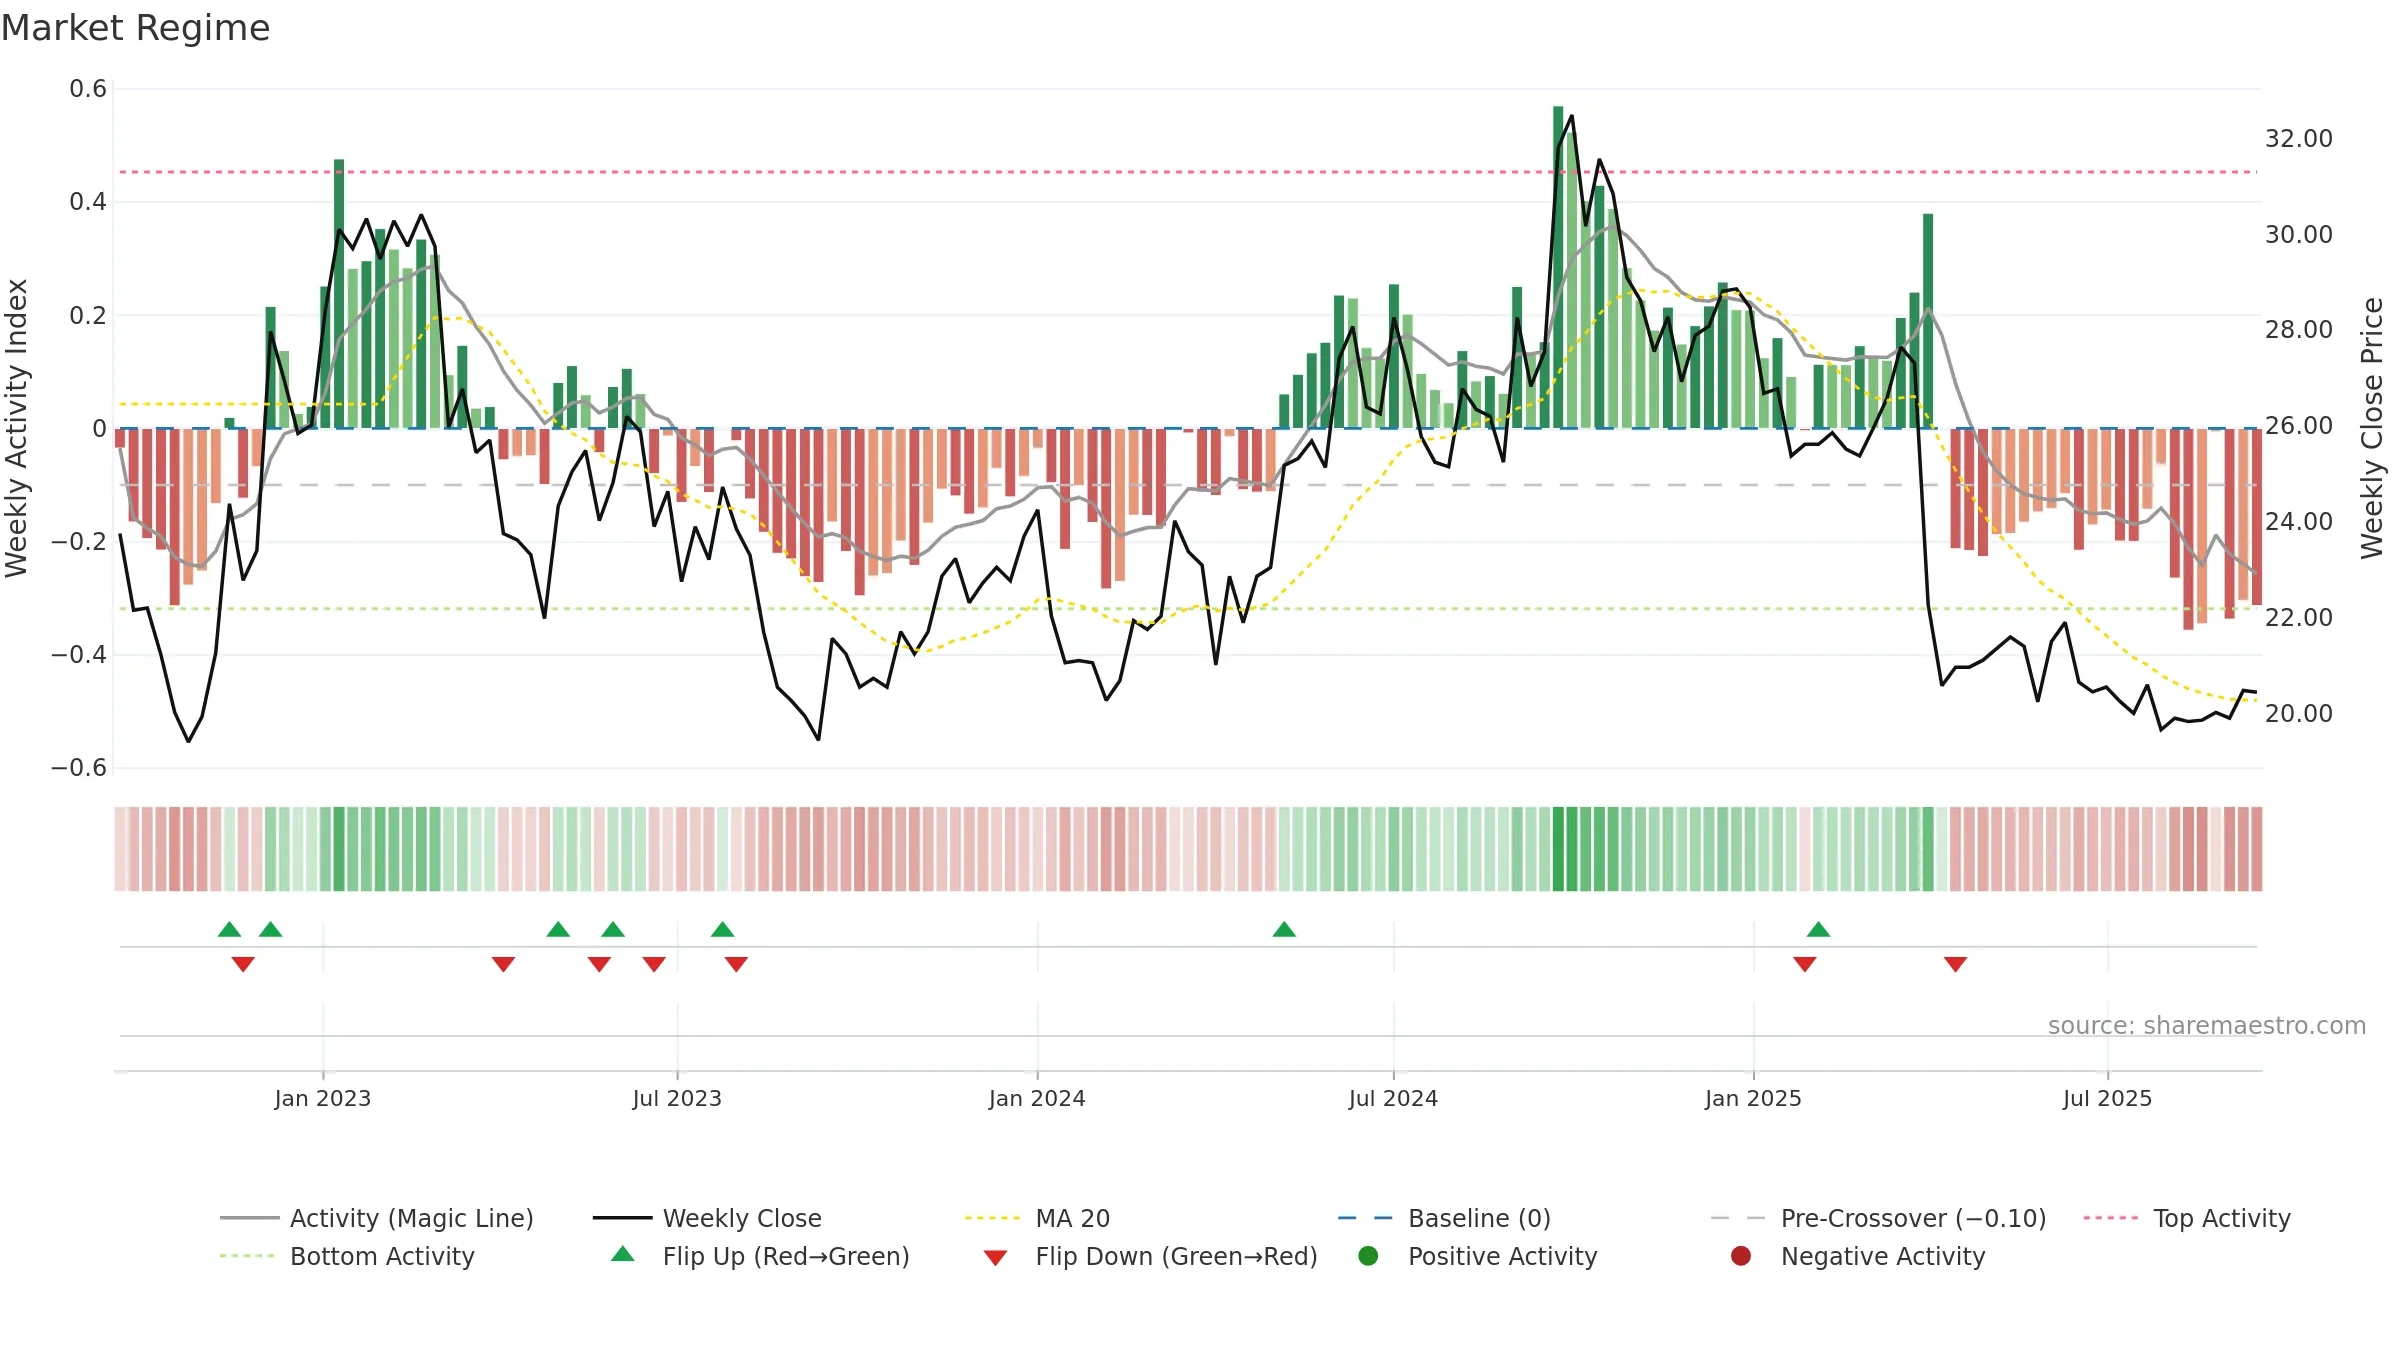The image size is (2400, 1350).
Task: Click the Jul 2024 x-axis label
Action: tap(1393, 1099)
